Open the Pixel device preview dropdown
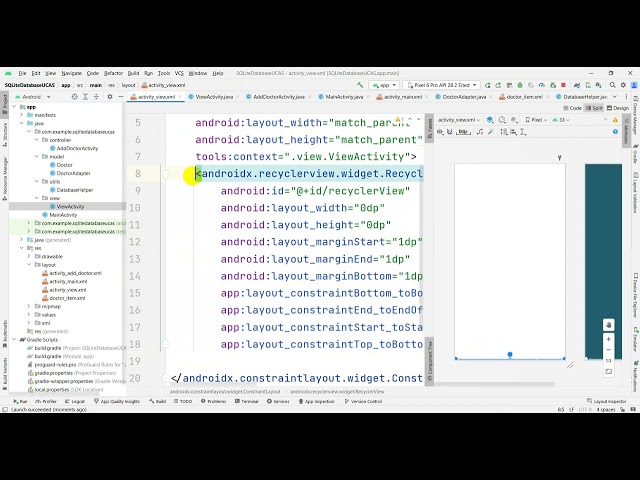Image resolution: width=640 pixels, height=480 pixels. click(x=536, y=120)
